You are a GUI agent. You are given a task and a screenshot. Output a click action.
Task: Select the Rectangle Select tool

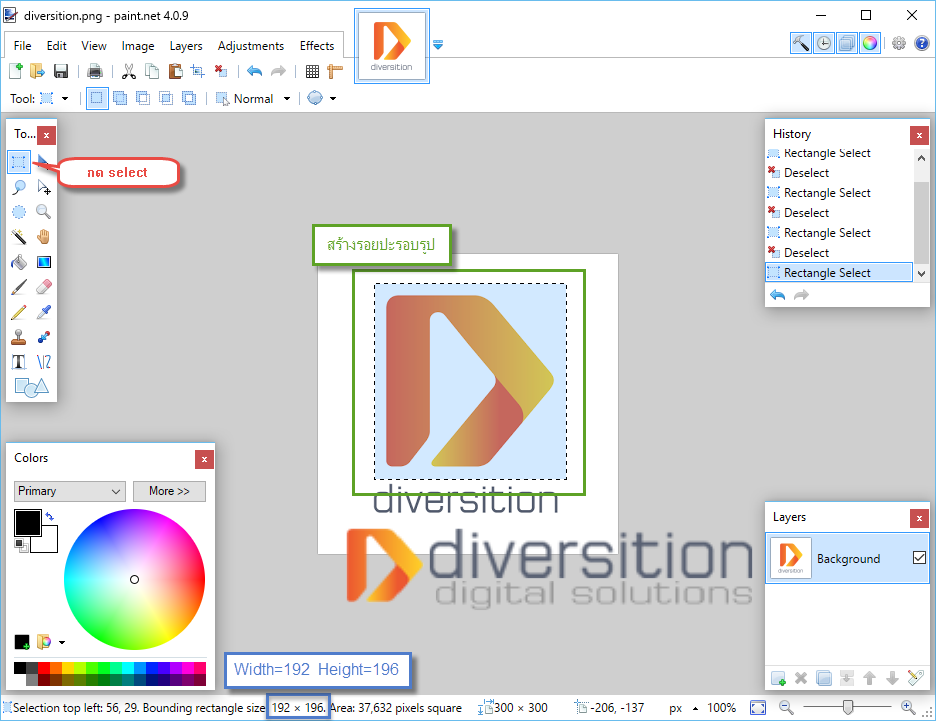coord(19,162)
